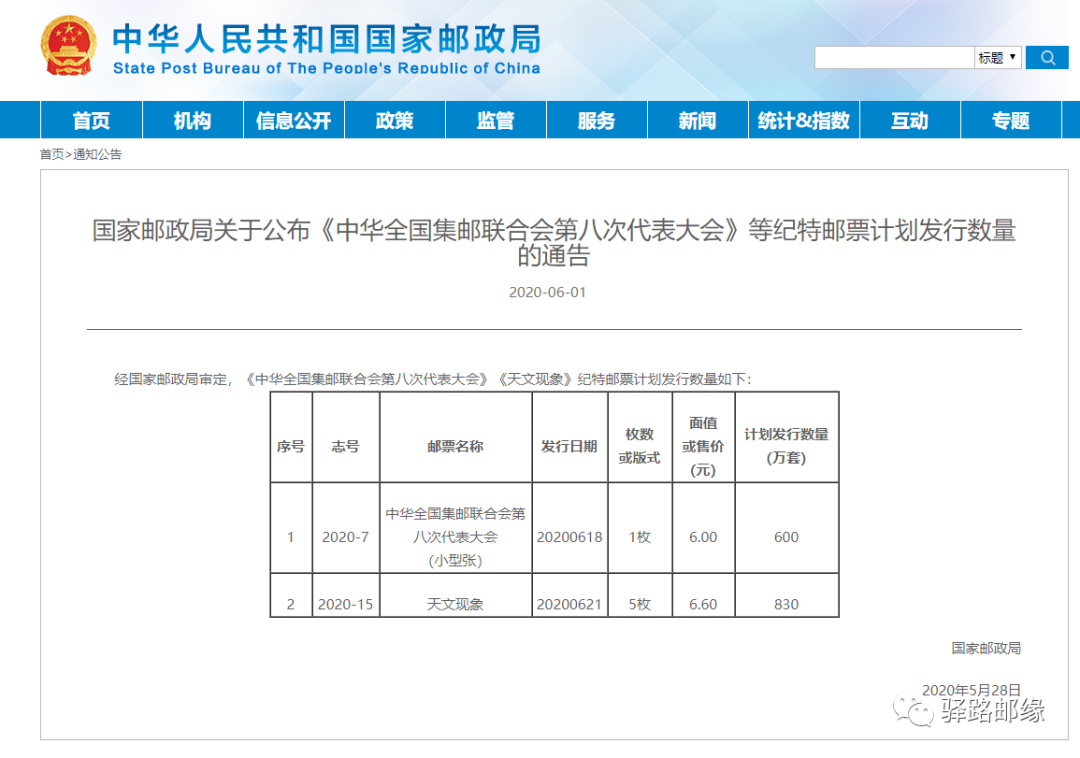Open the 互动 navigation menu item
The height and width of the screenshot is (758, 1080).
910,120
